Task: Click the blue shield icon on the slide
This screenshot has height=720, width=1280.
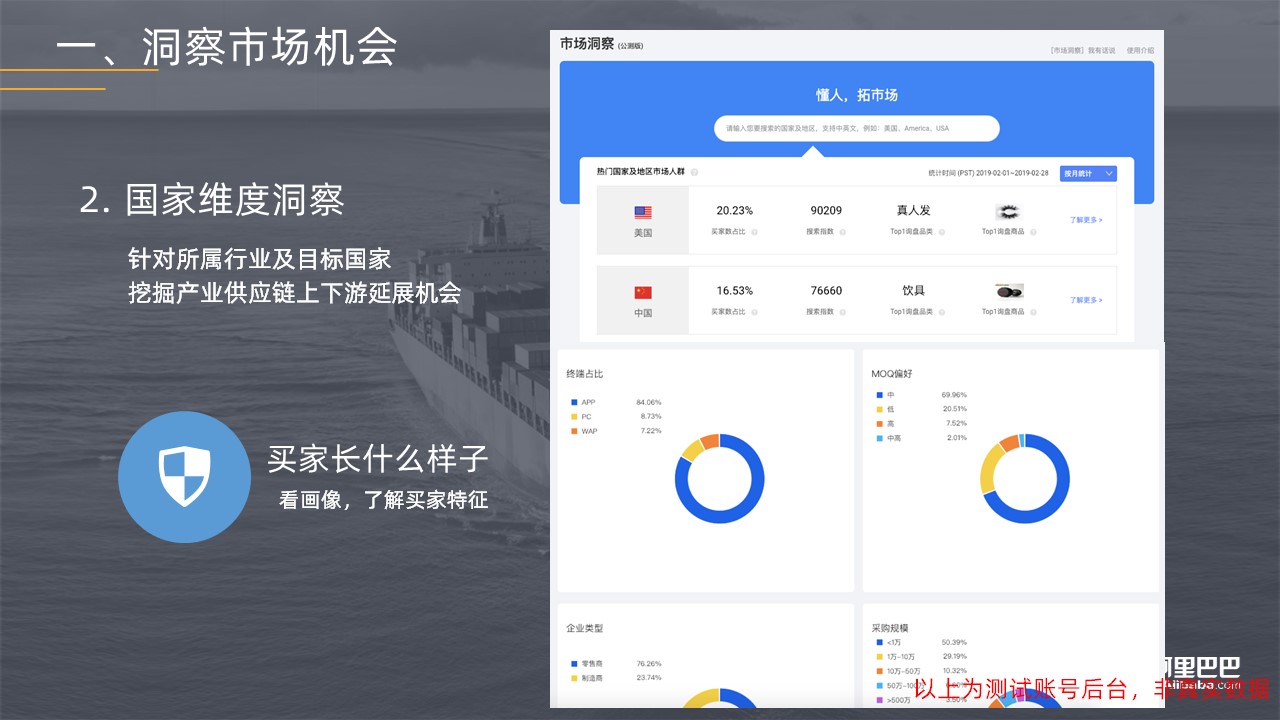Action: 185,477
